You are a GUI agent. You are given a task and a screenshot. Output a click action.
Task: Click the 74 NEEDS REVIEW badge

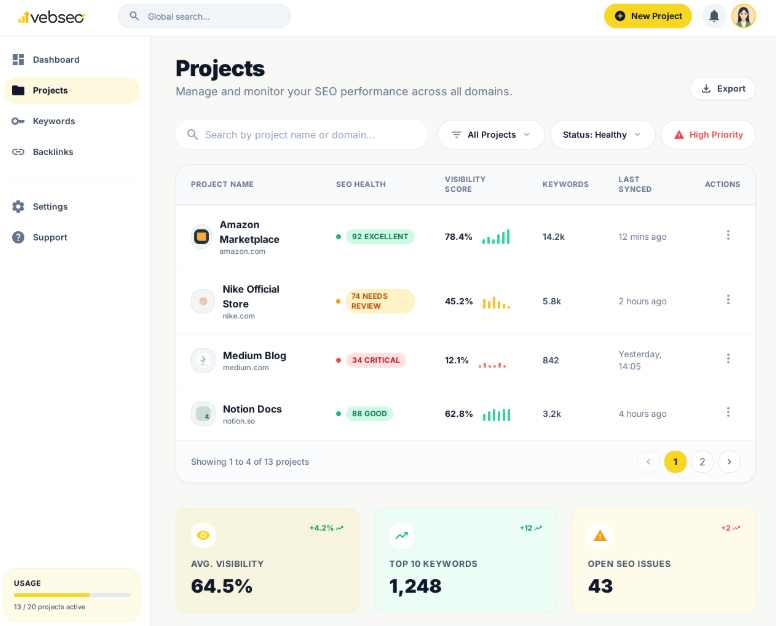380,301
